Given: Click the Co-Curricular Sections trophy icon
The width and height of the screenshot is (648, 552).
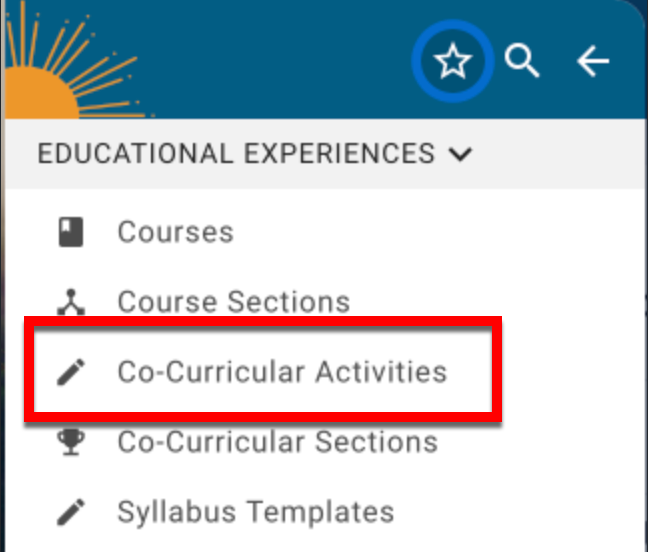Looking at the screenshot, I should (x=70, y=443).
